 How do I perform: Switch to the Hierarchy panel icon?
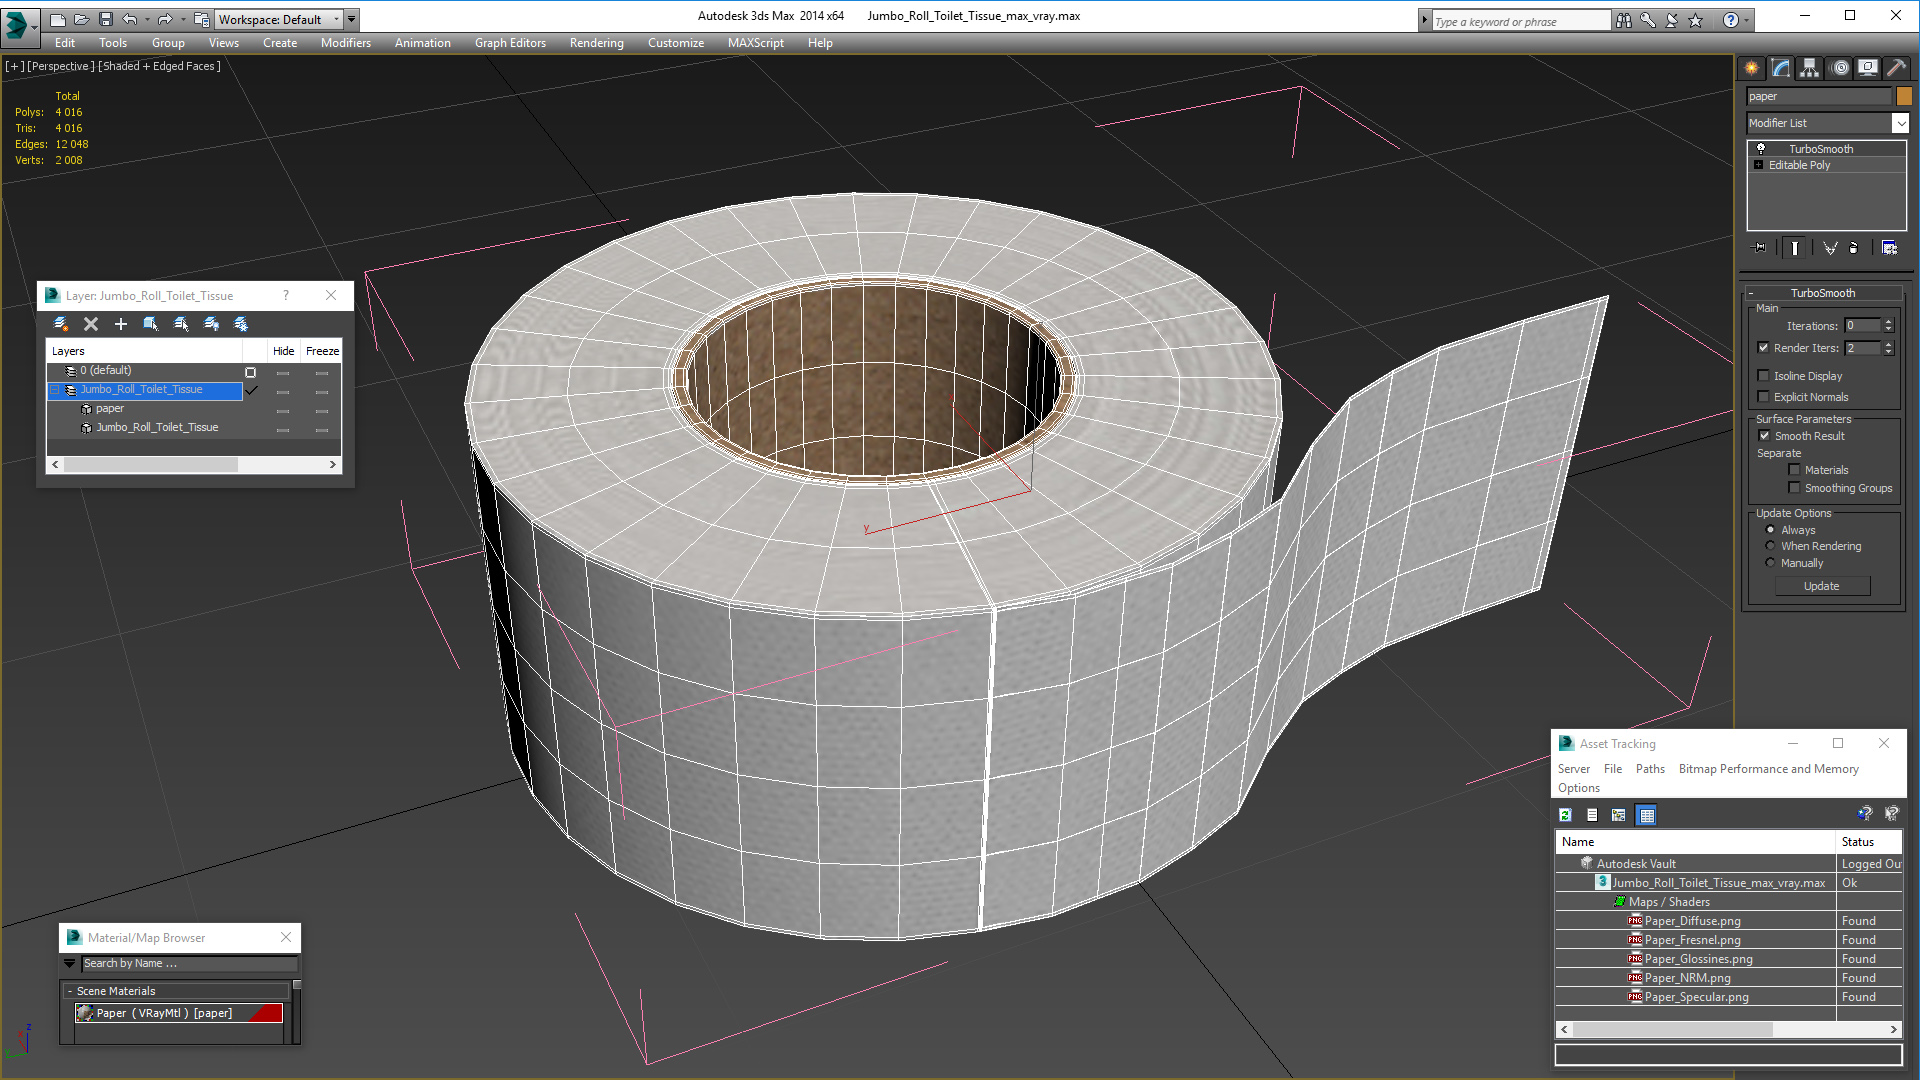click(1810, 68)
